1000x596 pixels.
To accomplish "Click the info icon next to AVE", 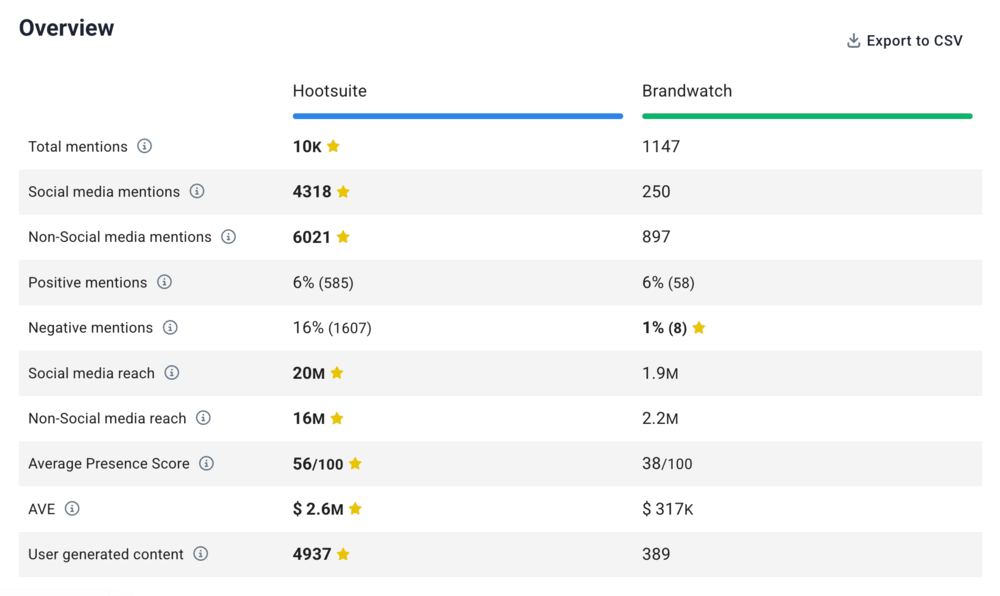I will (70, 508).
